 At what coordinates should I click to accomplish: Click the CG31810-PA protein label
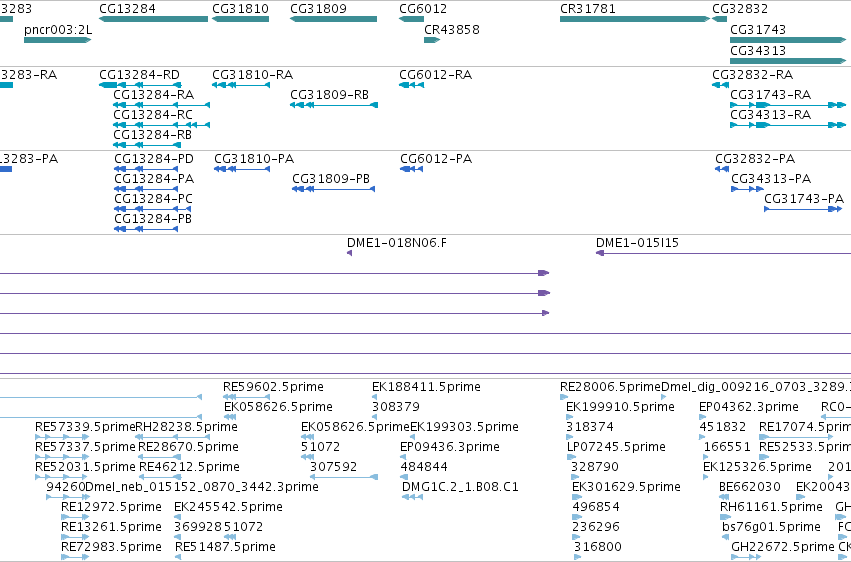coord(254,159)
